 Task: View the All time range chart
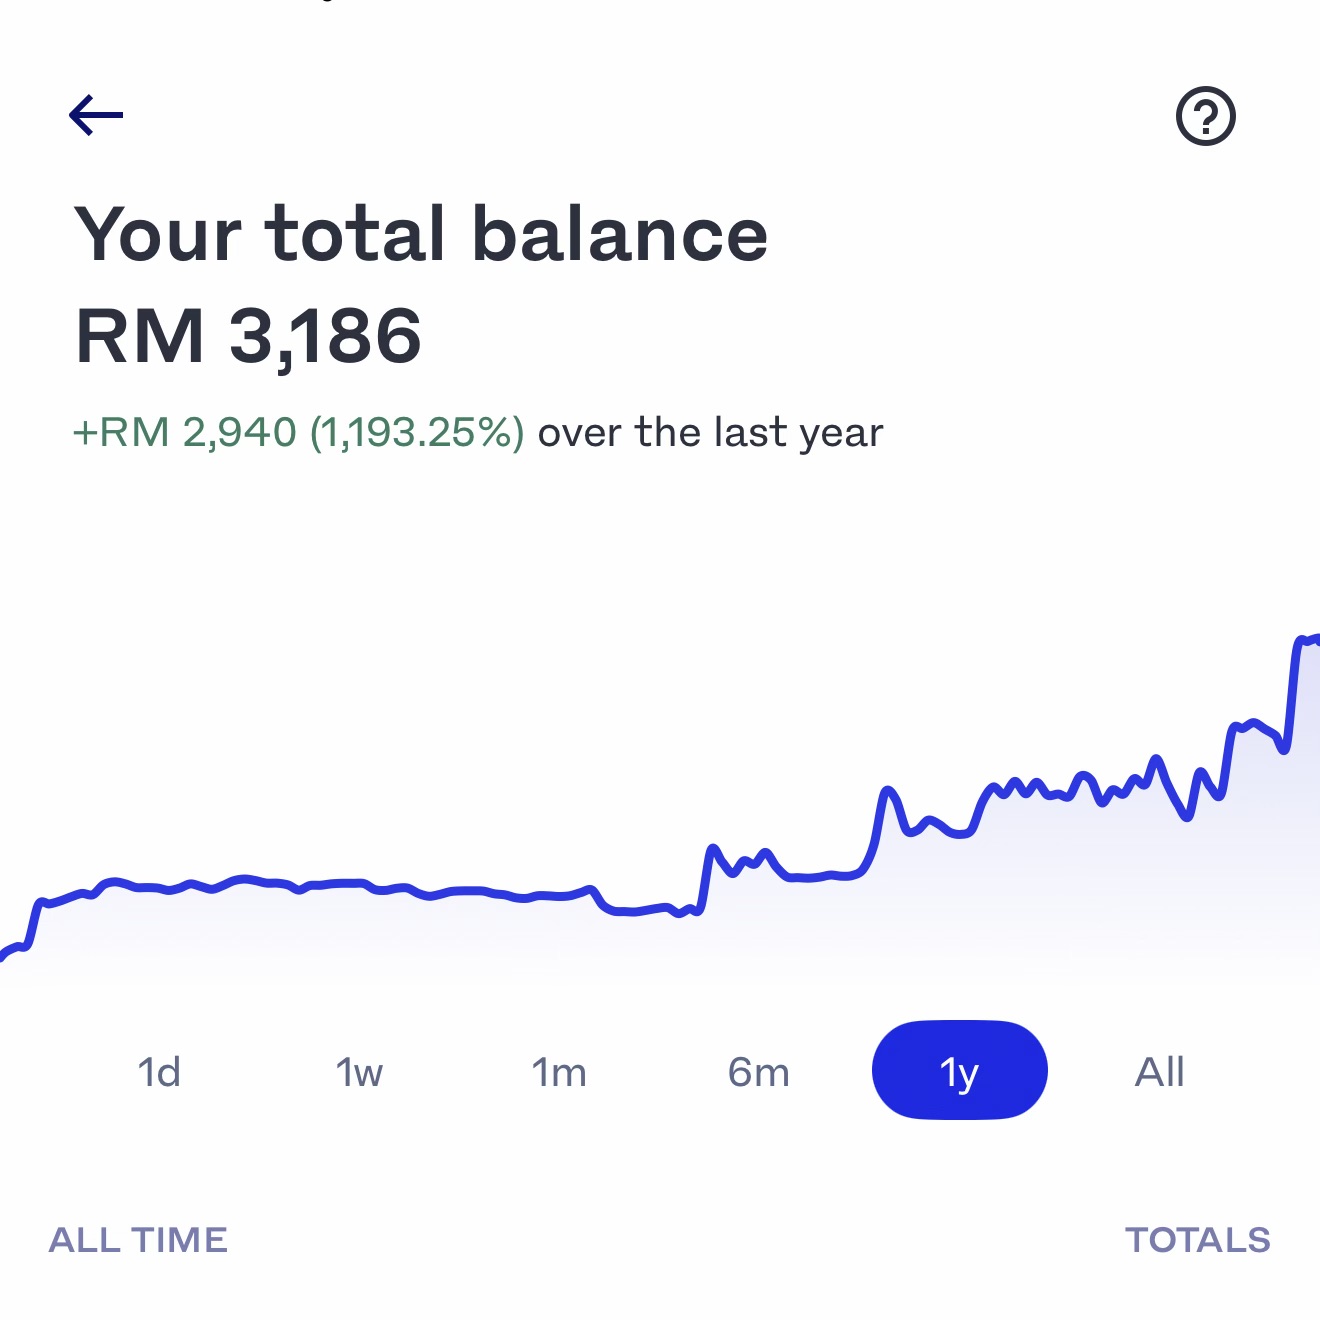[x=1159, y=1072]
